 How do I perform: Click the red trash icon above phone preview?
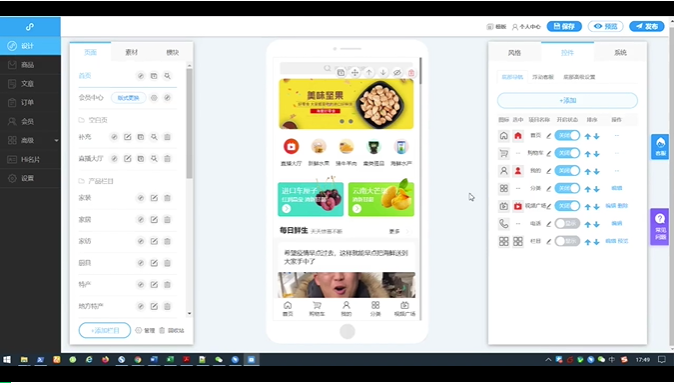click(411, 73)
